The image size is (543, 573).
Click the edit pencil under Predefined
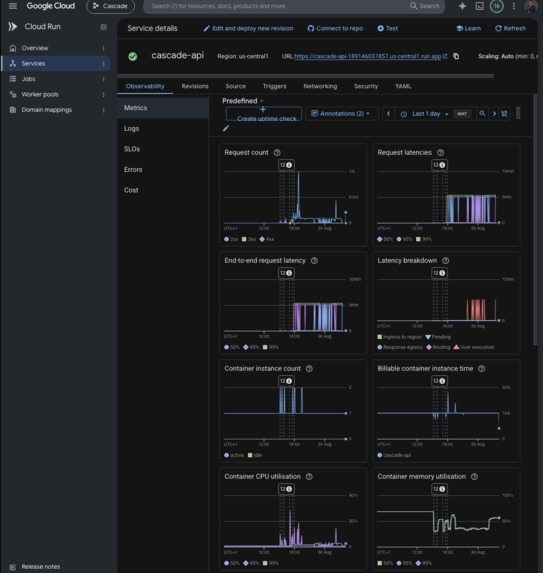coord(226,128)
